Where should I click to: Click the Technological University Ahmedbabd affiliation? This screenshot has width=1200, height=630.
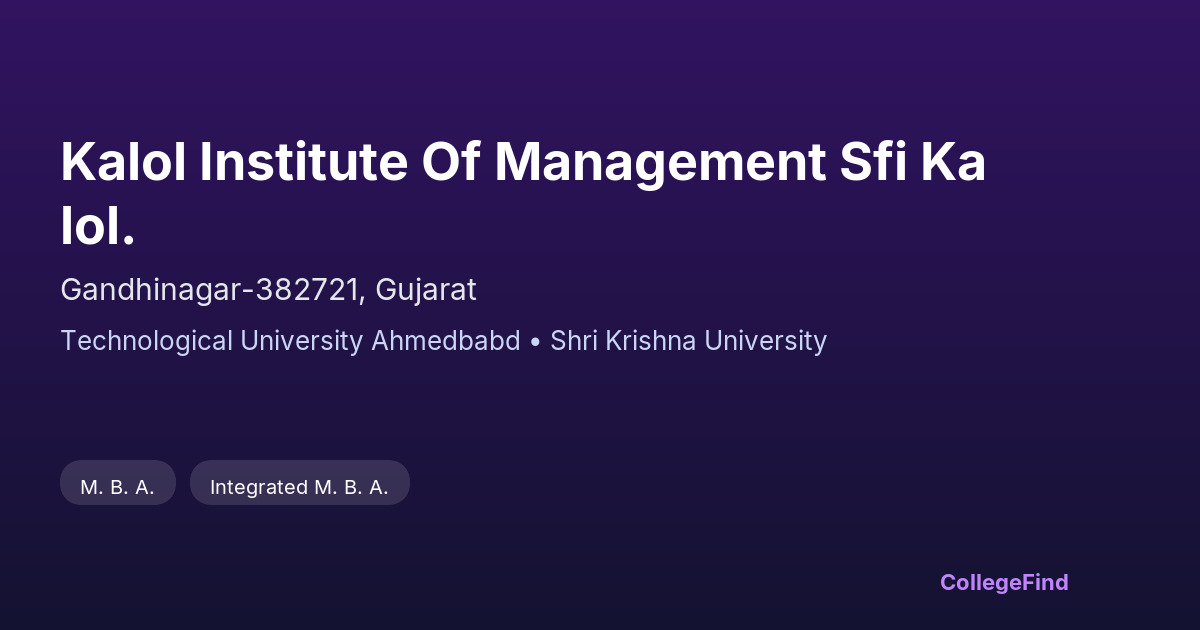pyautogui.click(x=290, y=341)
